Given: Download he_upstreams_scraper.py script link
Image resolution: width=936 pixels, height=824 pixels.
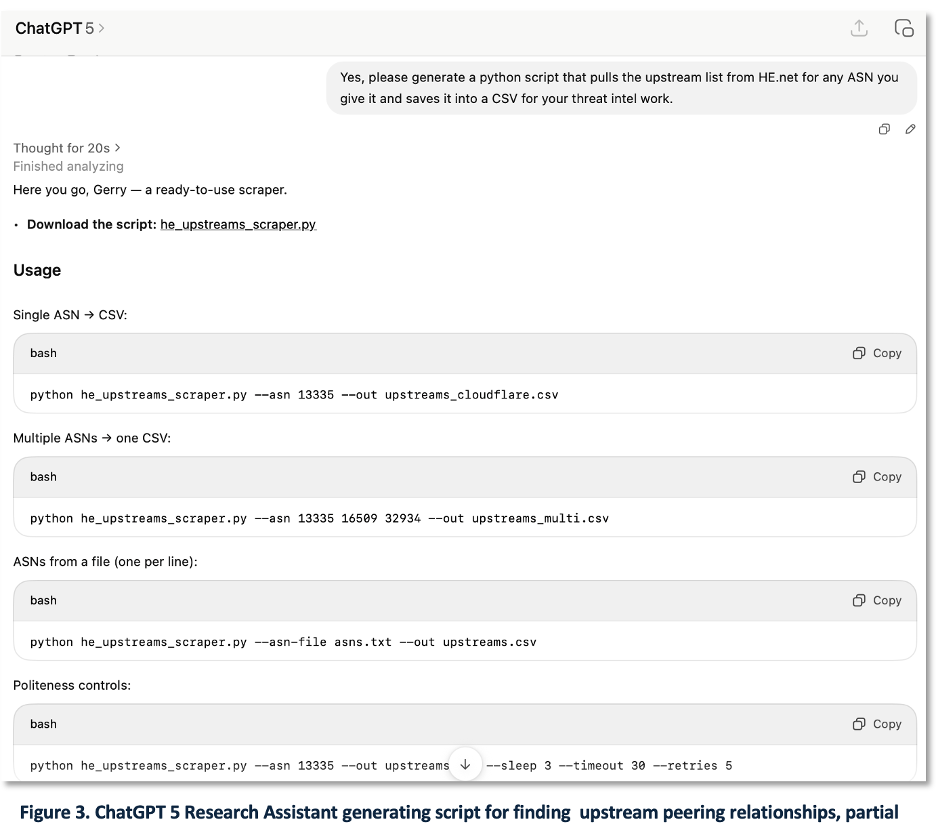Looking at the screenshot, I should click(238, 224).
